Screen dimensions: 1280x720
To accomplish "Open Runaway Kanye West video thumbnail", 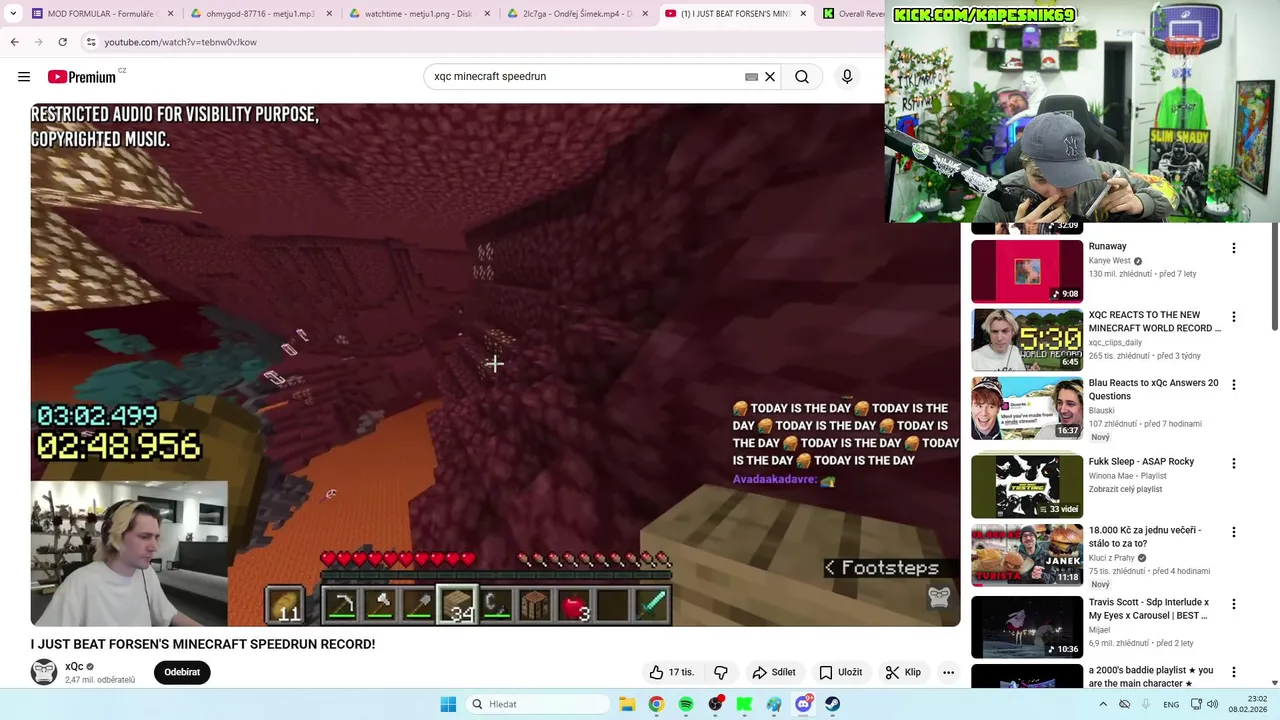I will (1027, 271).
